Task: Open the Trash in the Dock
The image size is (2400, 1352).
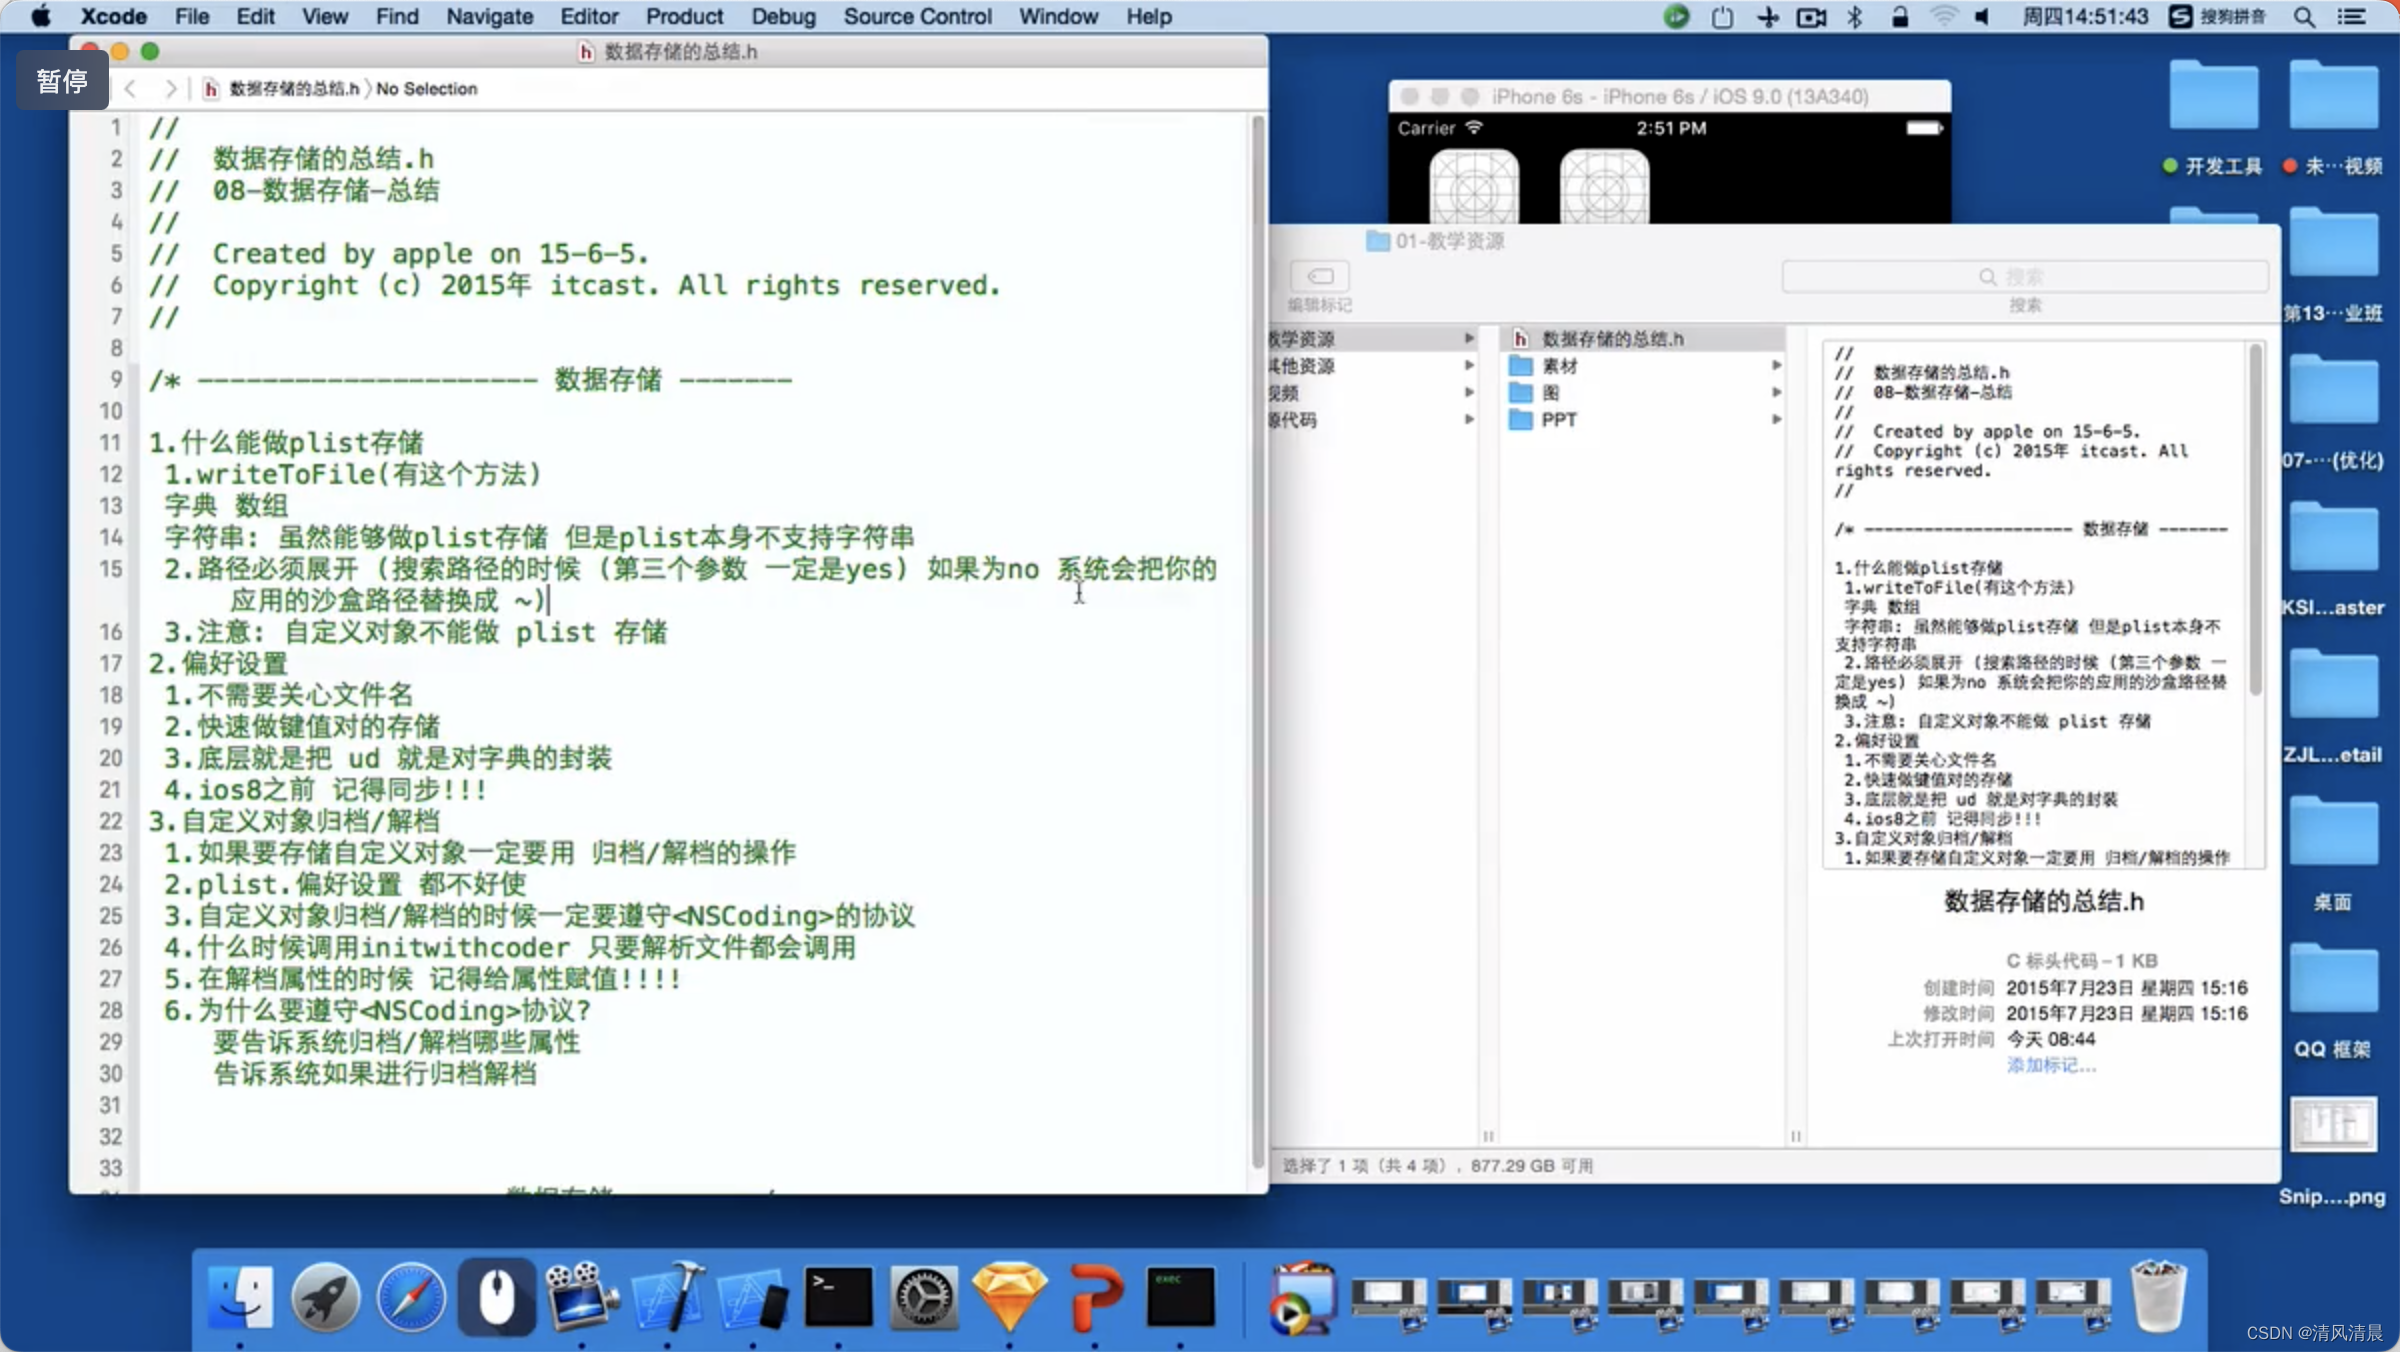Action: pos(2158,1297)
